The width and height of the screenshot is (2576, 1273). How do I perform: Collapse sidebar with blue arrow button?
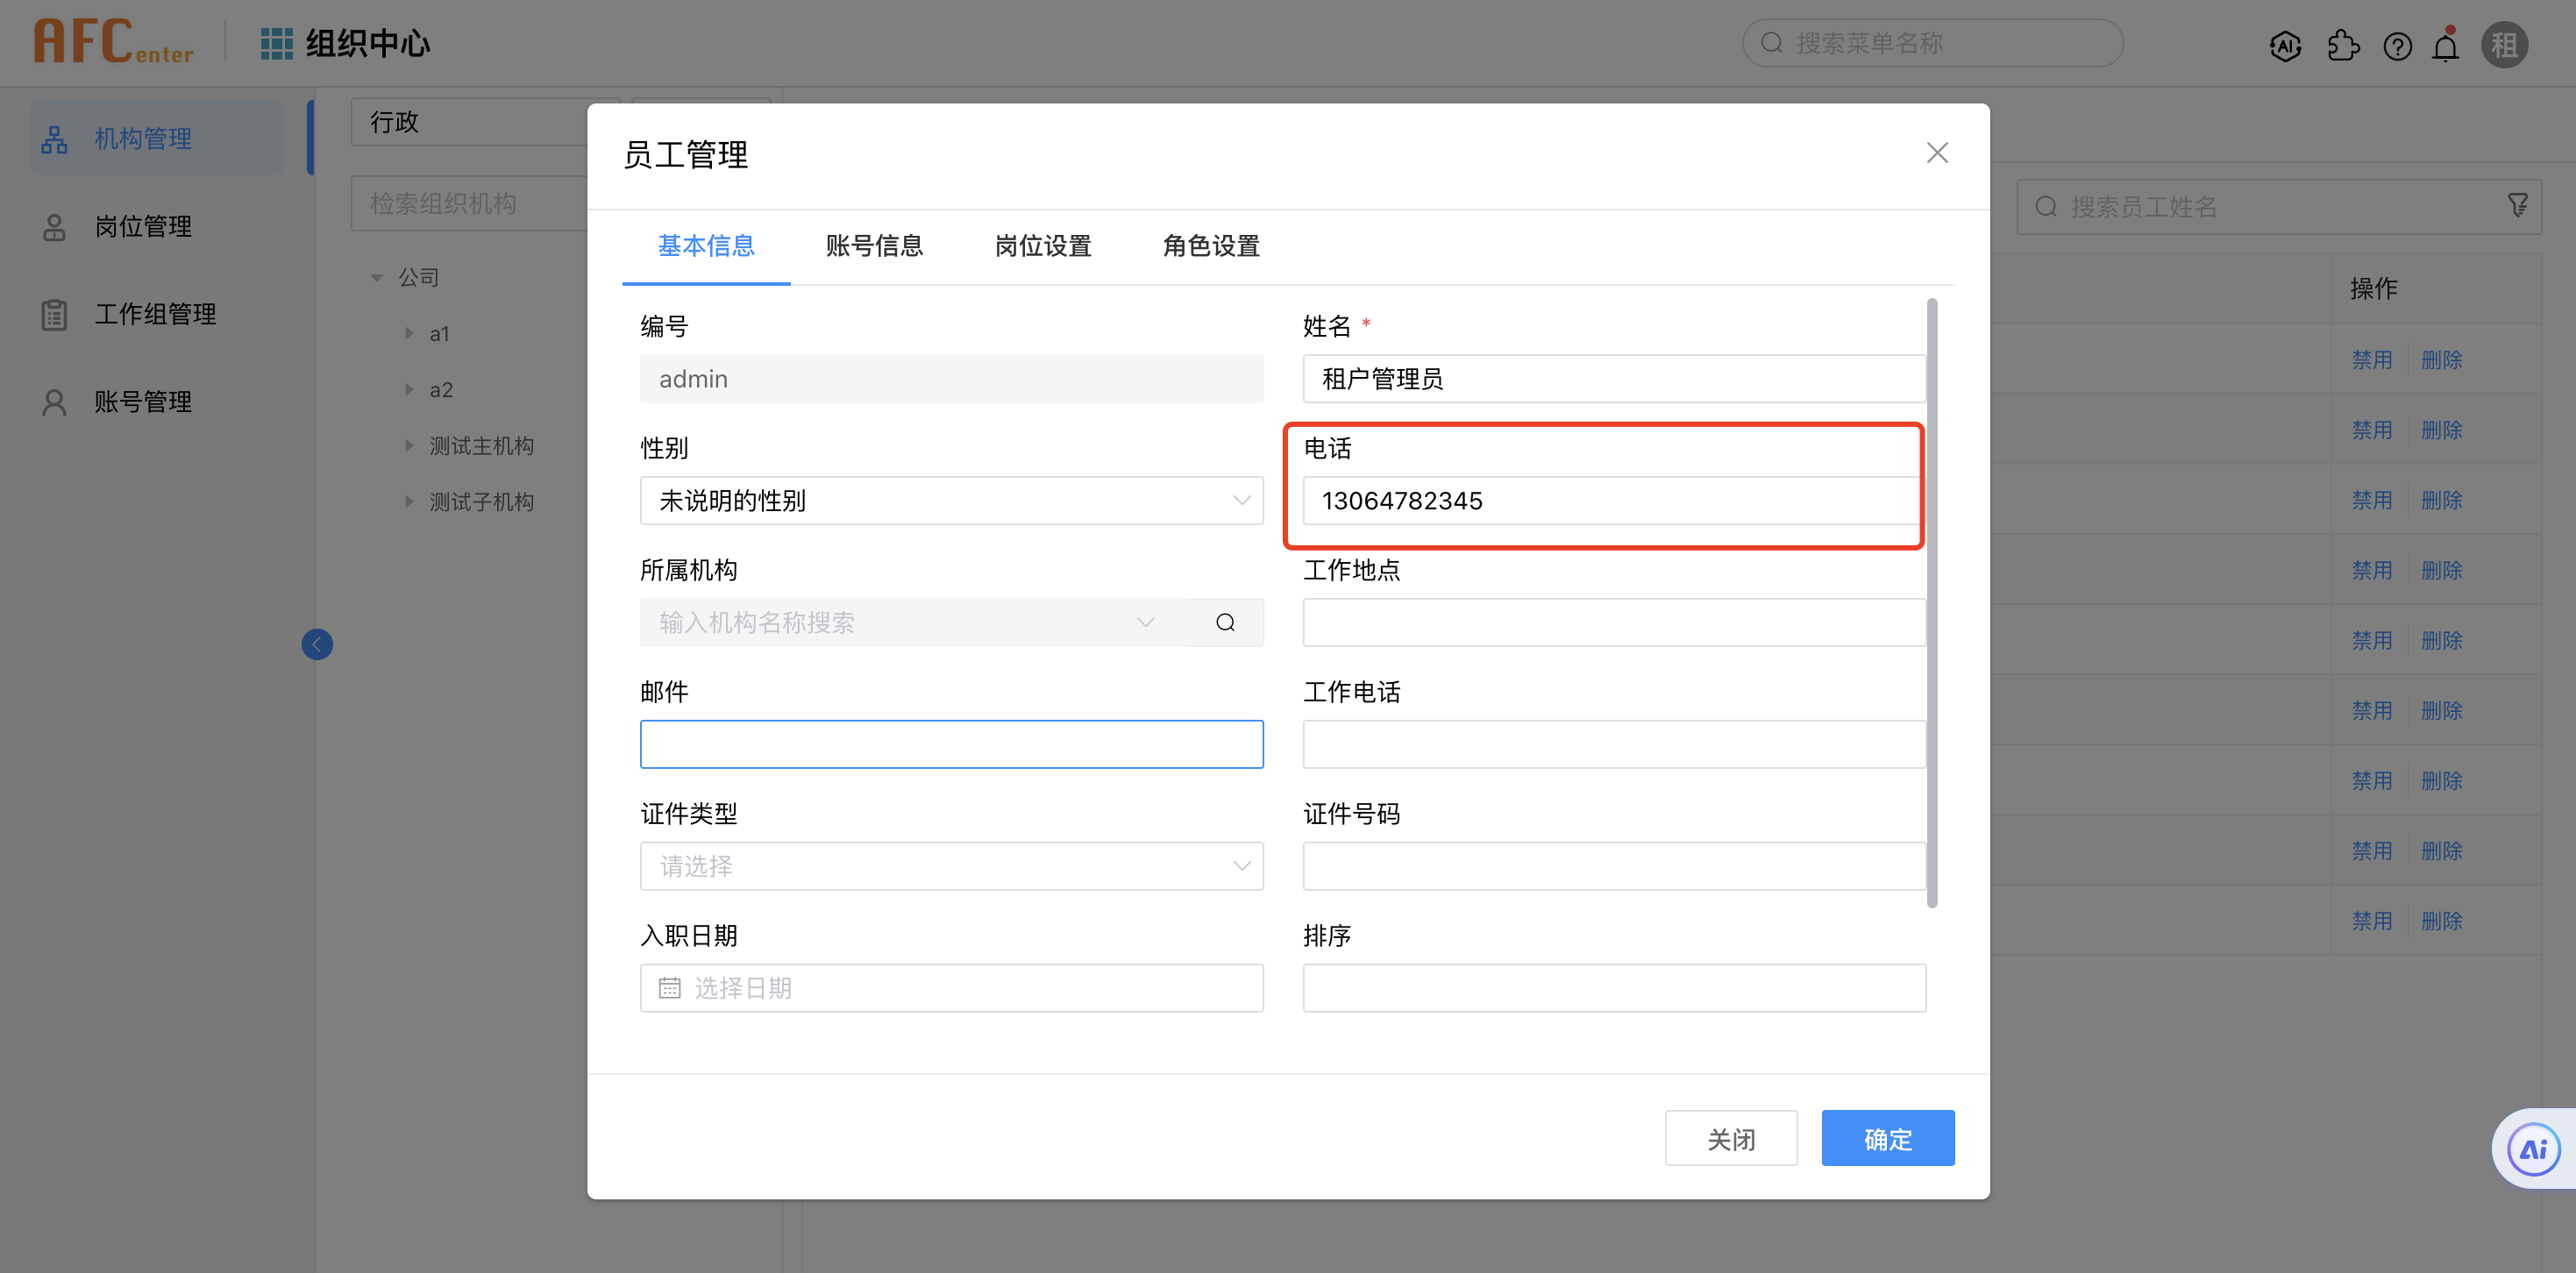coord(317,644)
